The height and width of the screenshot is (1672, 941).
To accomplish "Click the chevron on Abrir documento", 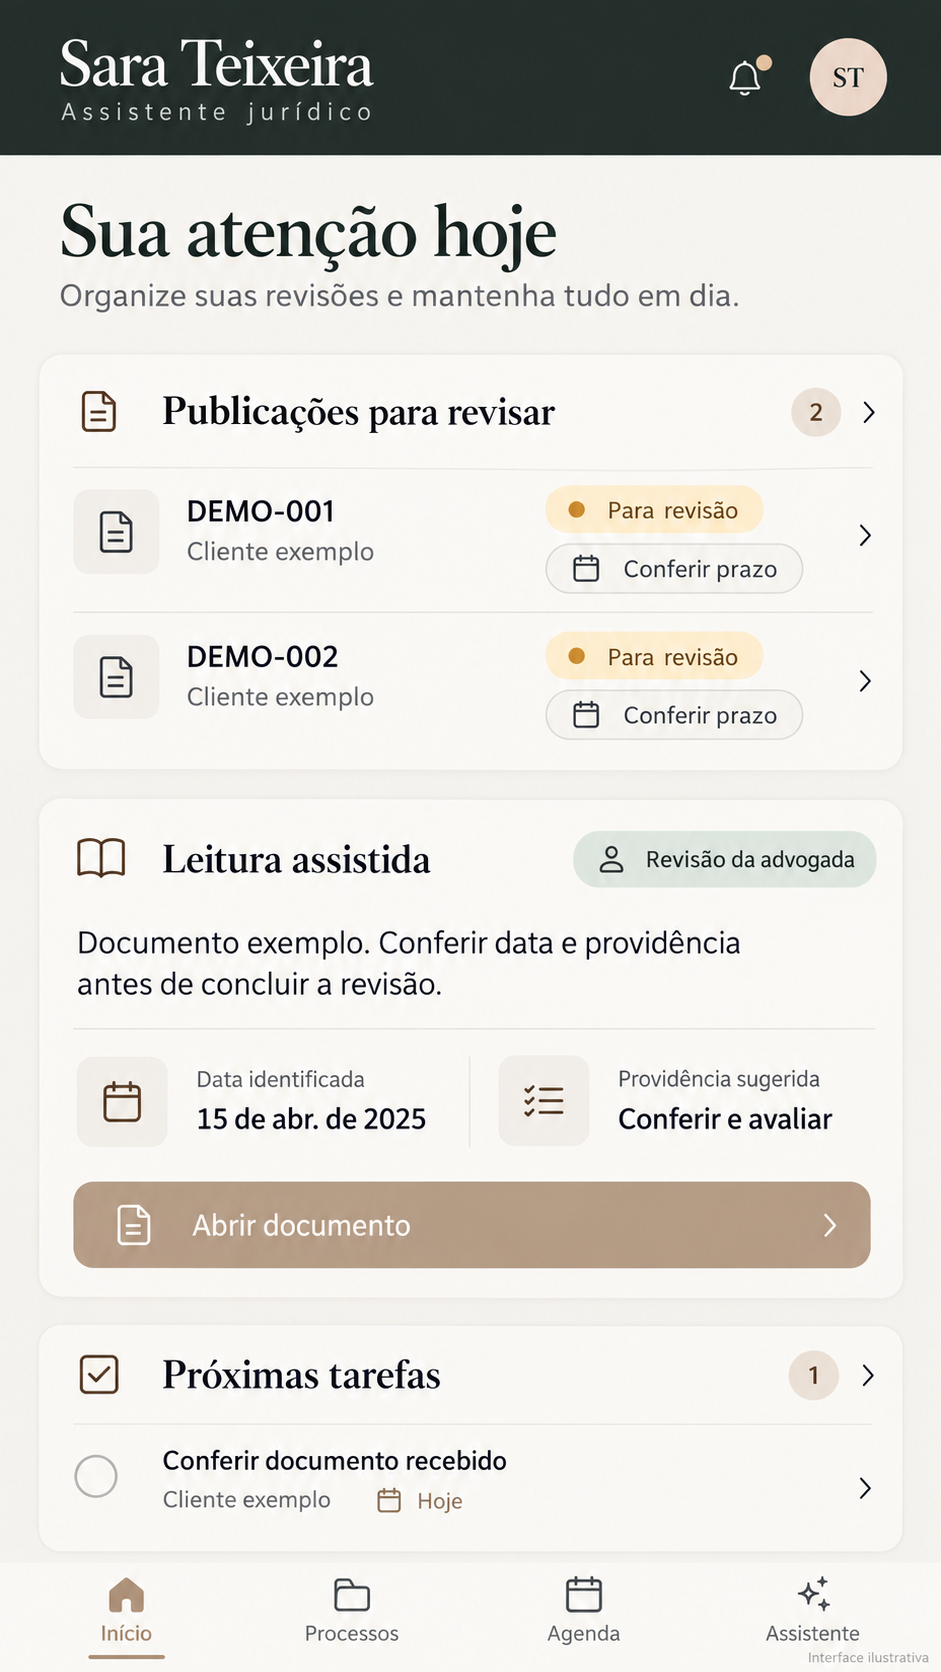I will (x=829, y=1225).
